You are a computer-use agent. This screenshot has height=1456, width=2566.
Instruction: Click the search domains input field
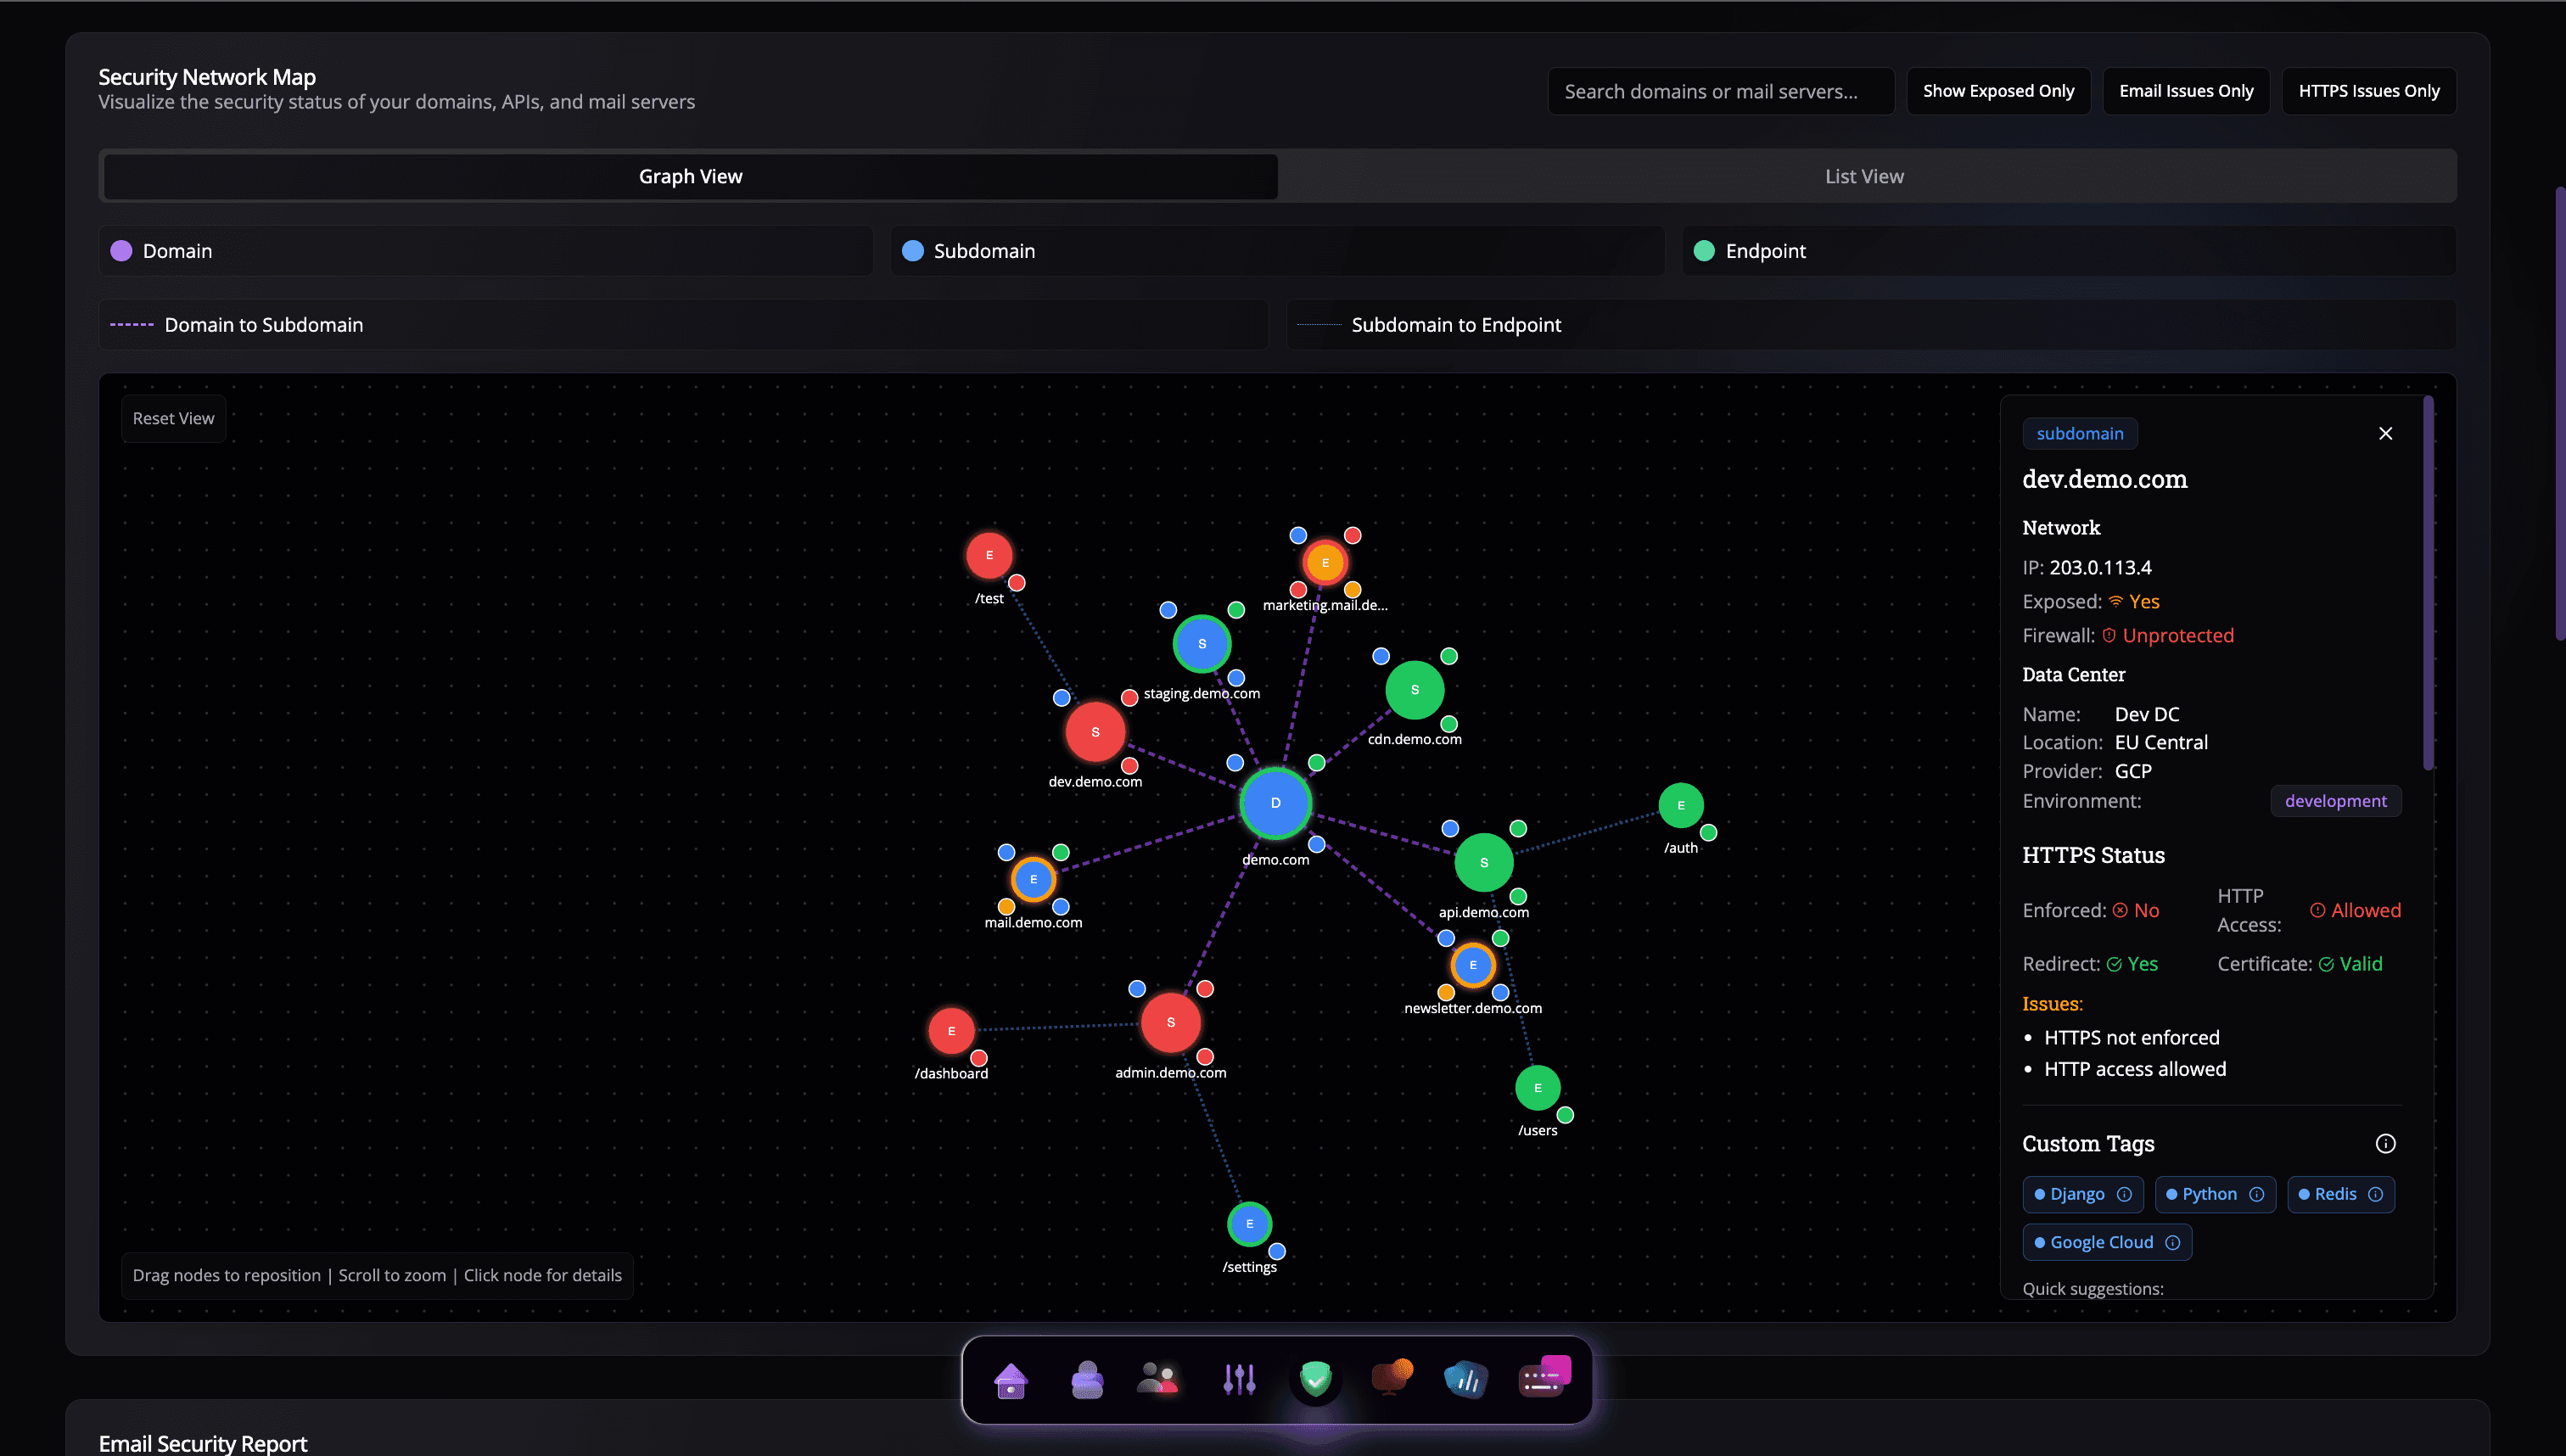click(1720, 91)
